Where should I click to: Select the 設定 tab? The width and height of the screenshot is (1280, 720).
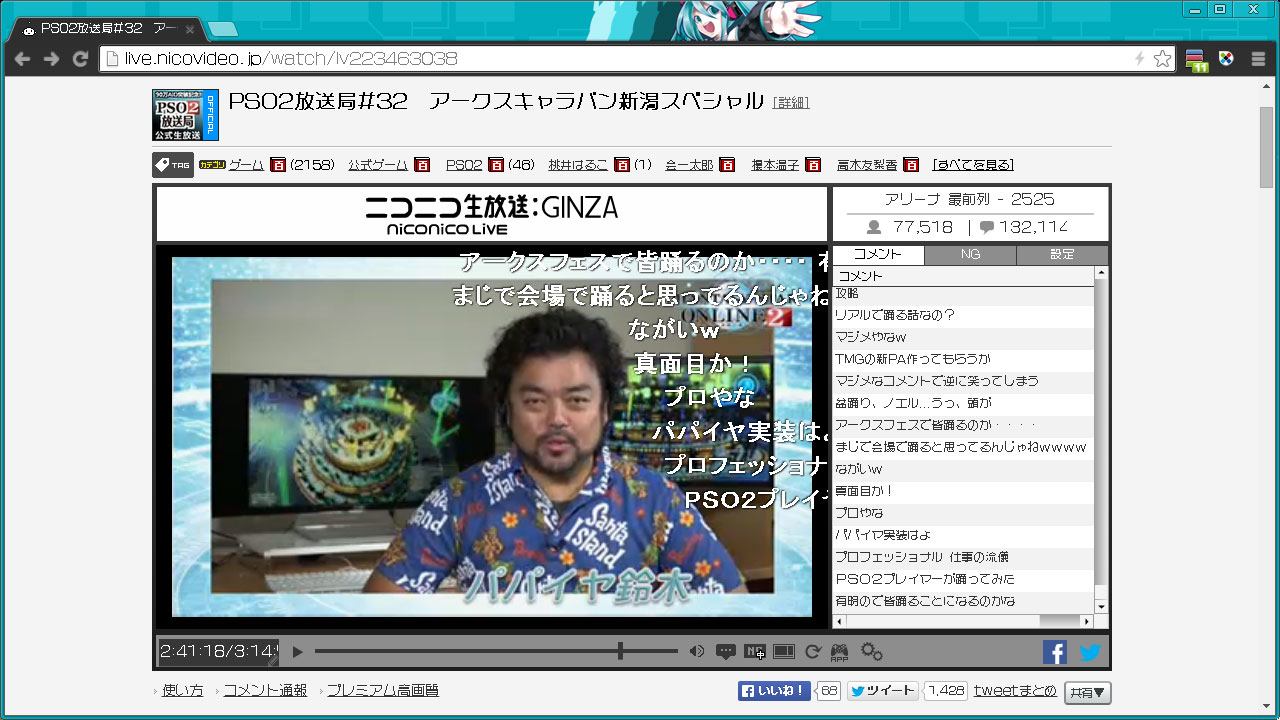click(x=1062, y=255)
